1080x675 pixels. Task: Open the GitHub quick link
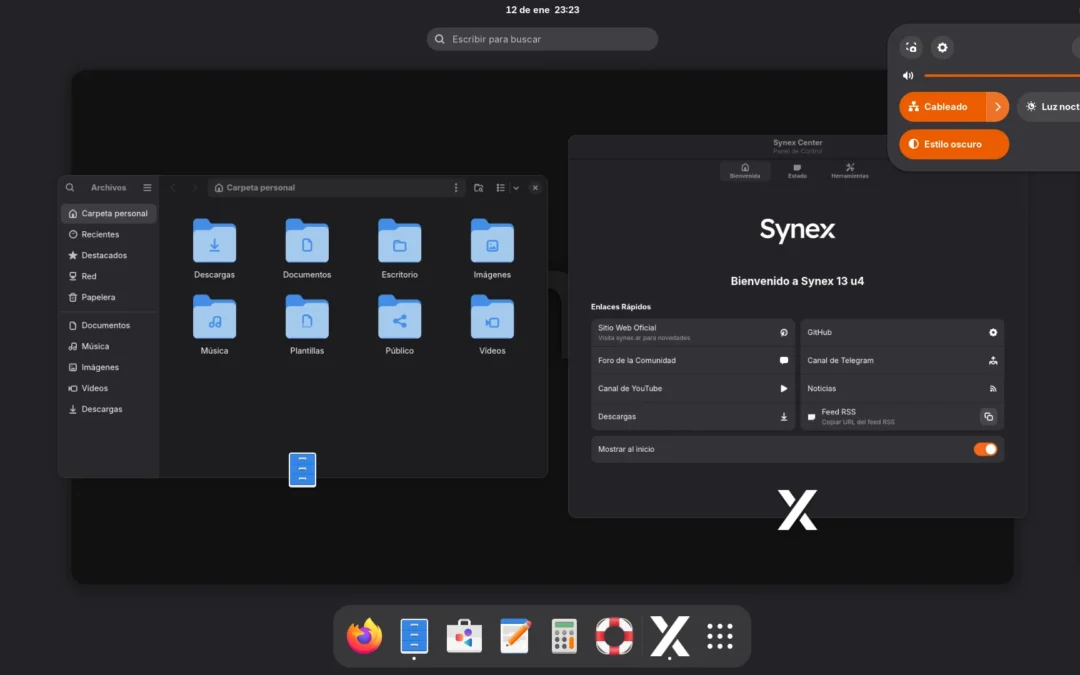tap(900, 331)
